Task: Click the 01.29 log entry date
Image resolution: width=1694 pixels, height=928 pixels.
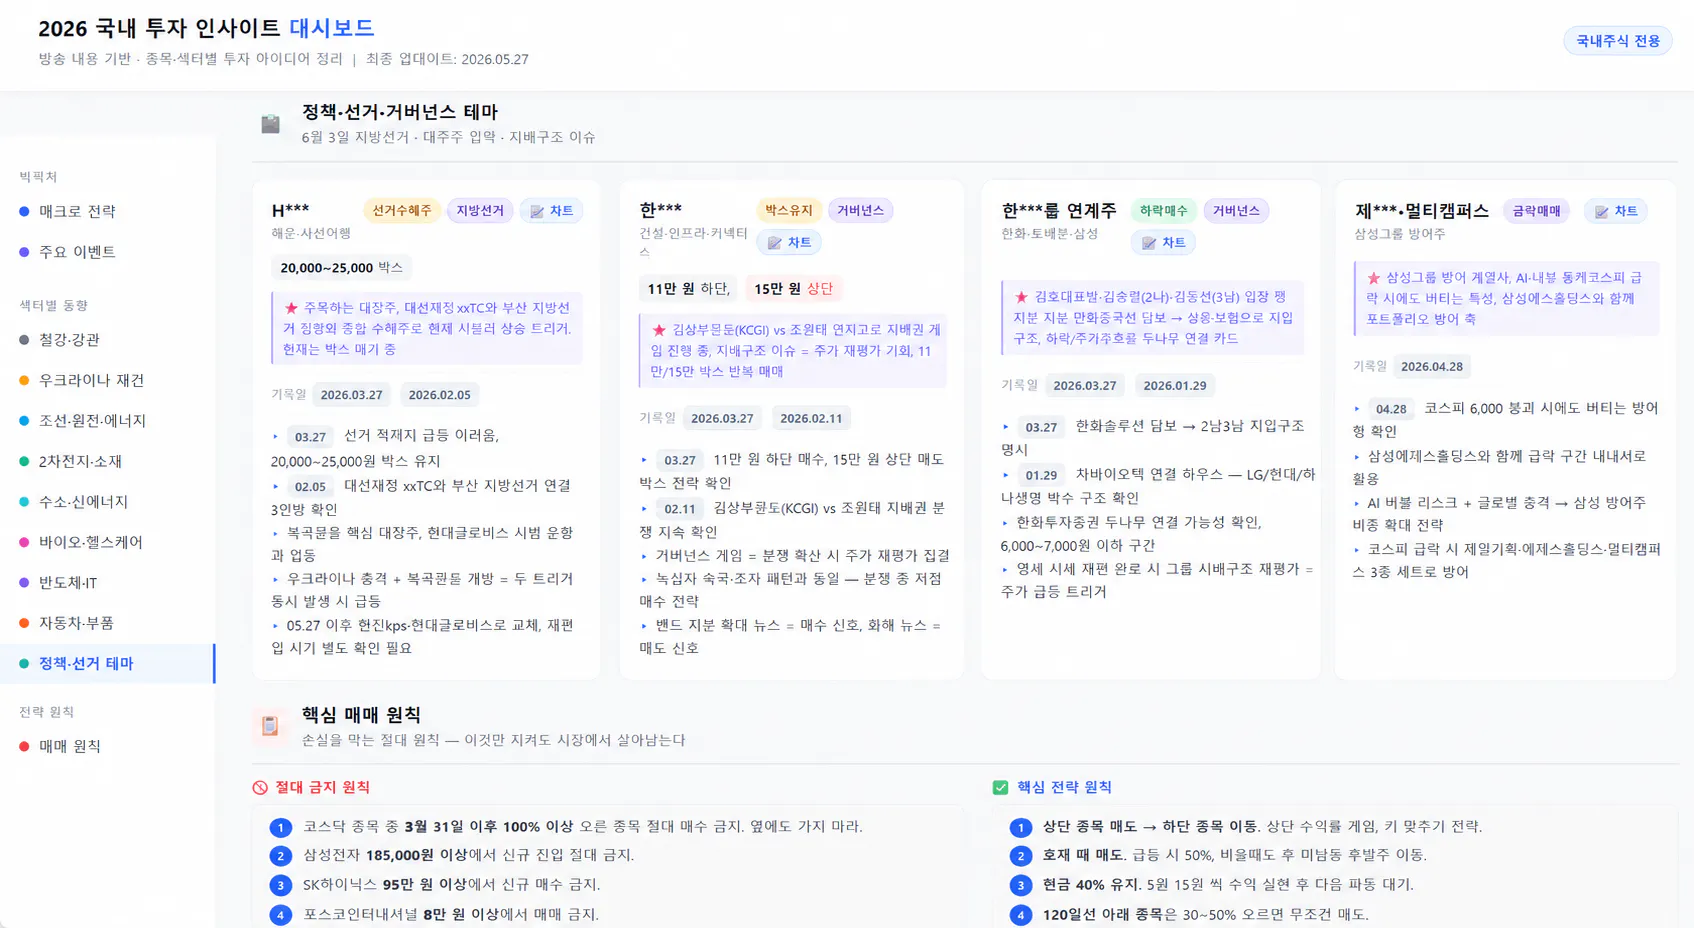Action: pyautogui.click(x=1041, y=476)
